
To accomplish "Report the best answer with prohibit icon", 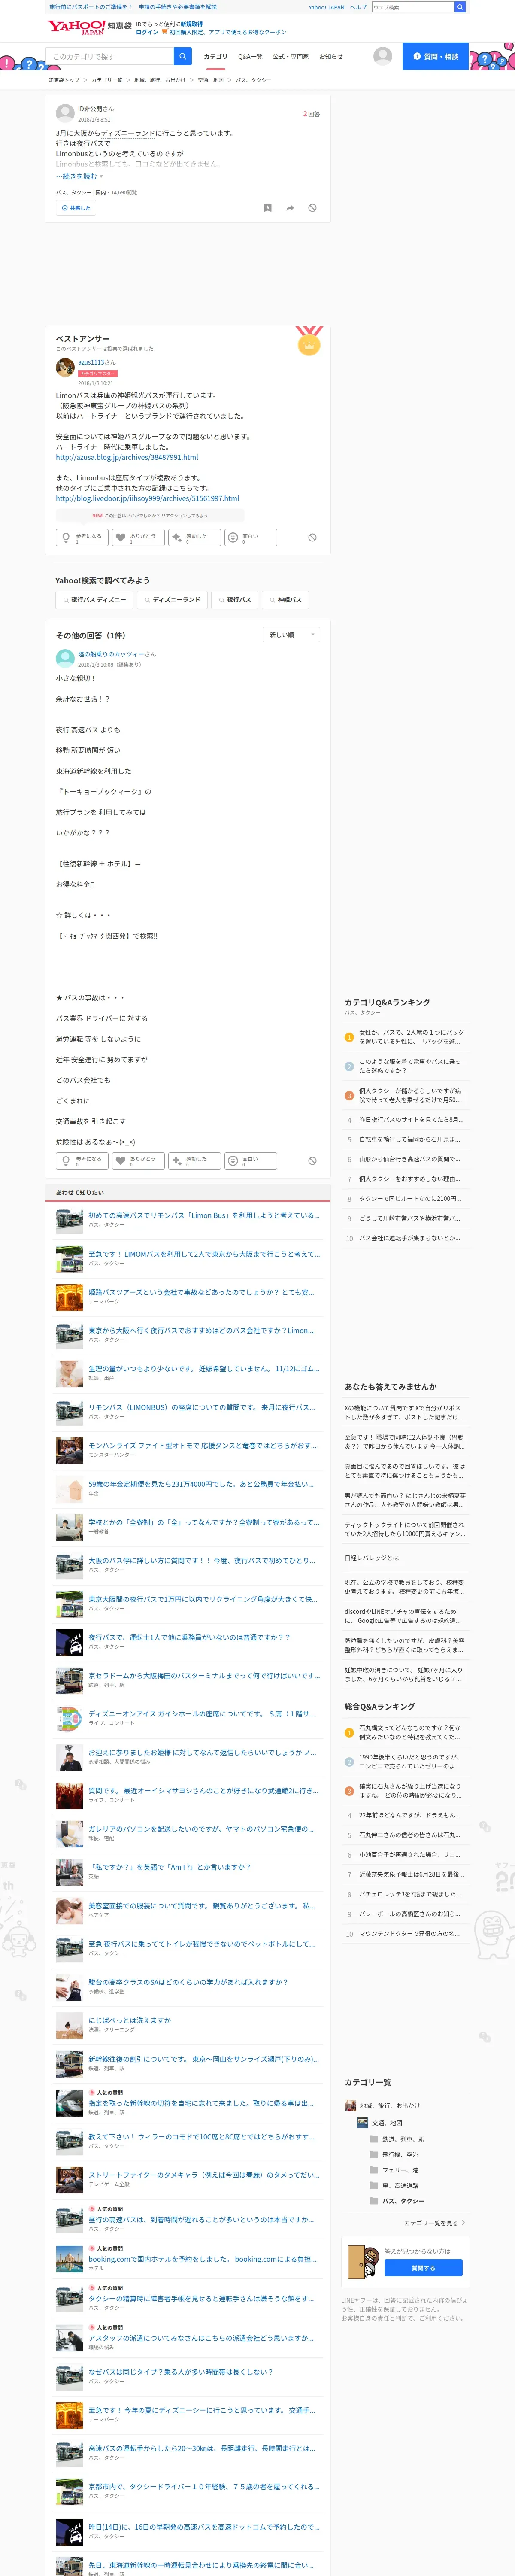I will tap(312, 537).
